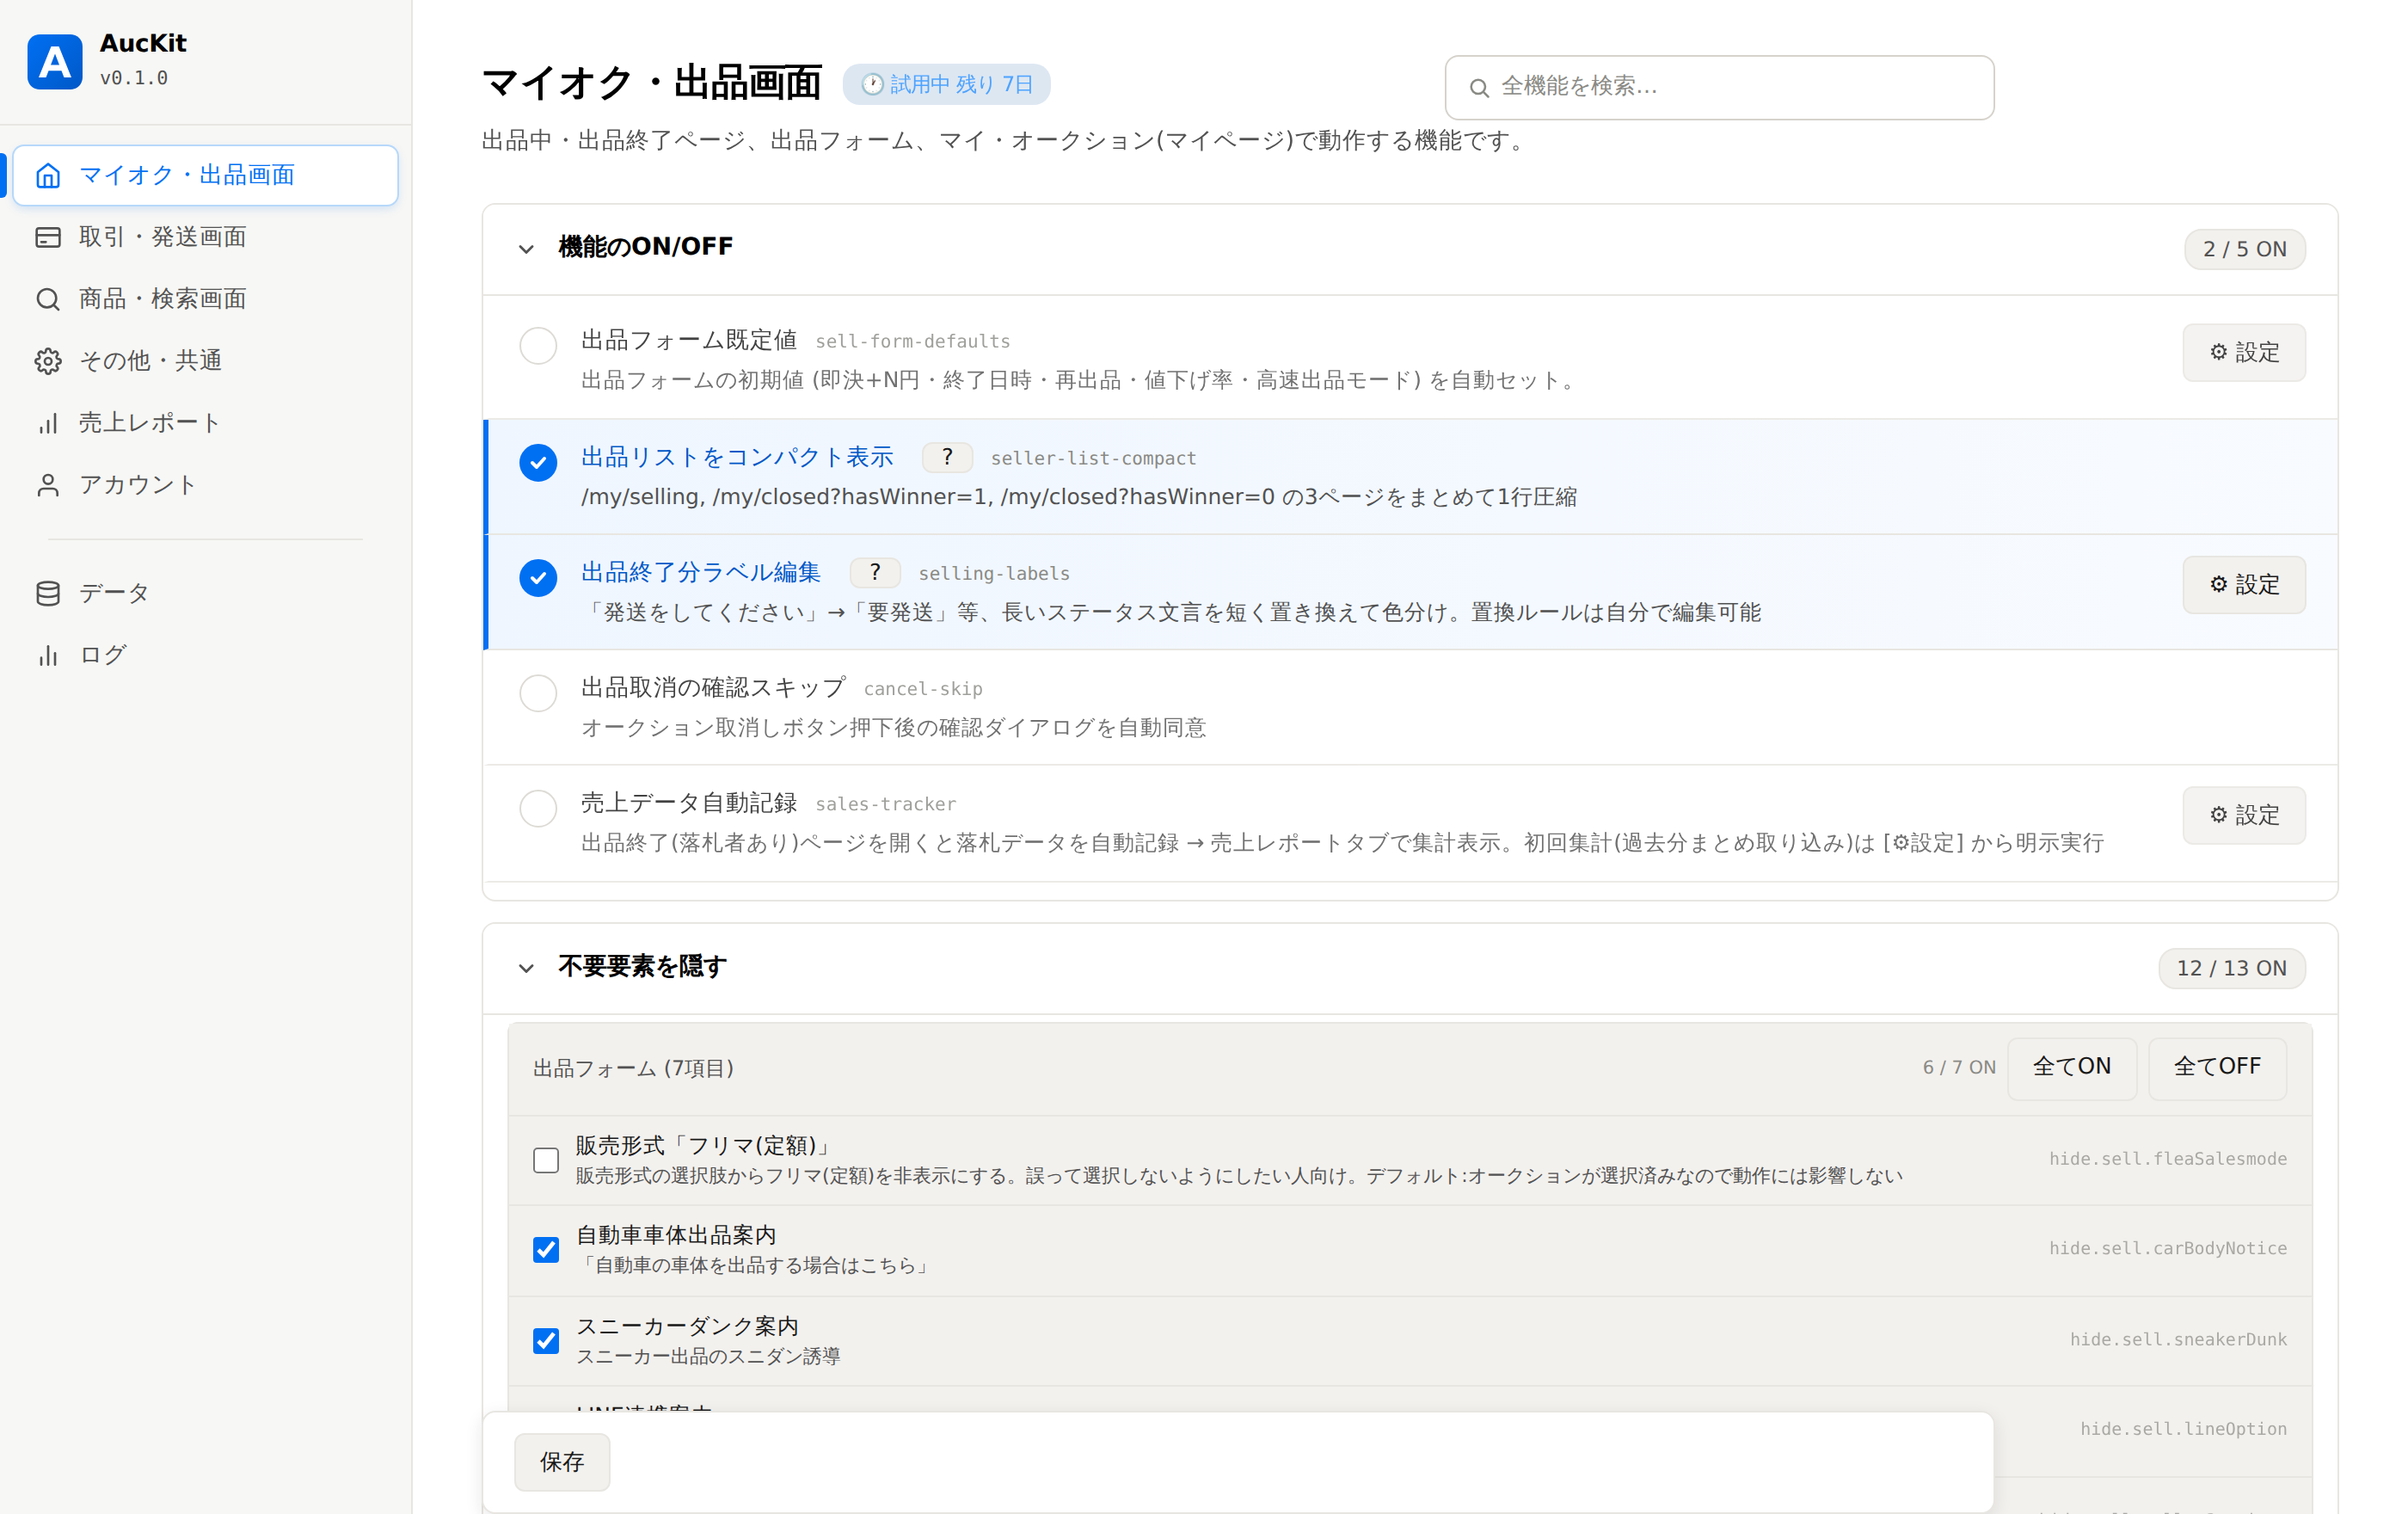Click the clock icon in the trial badge

(872, 85)
